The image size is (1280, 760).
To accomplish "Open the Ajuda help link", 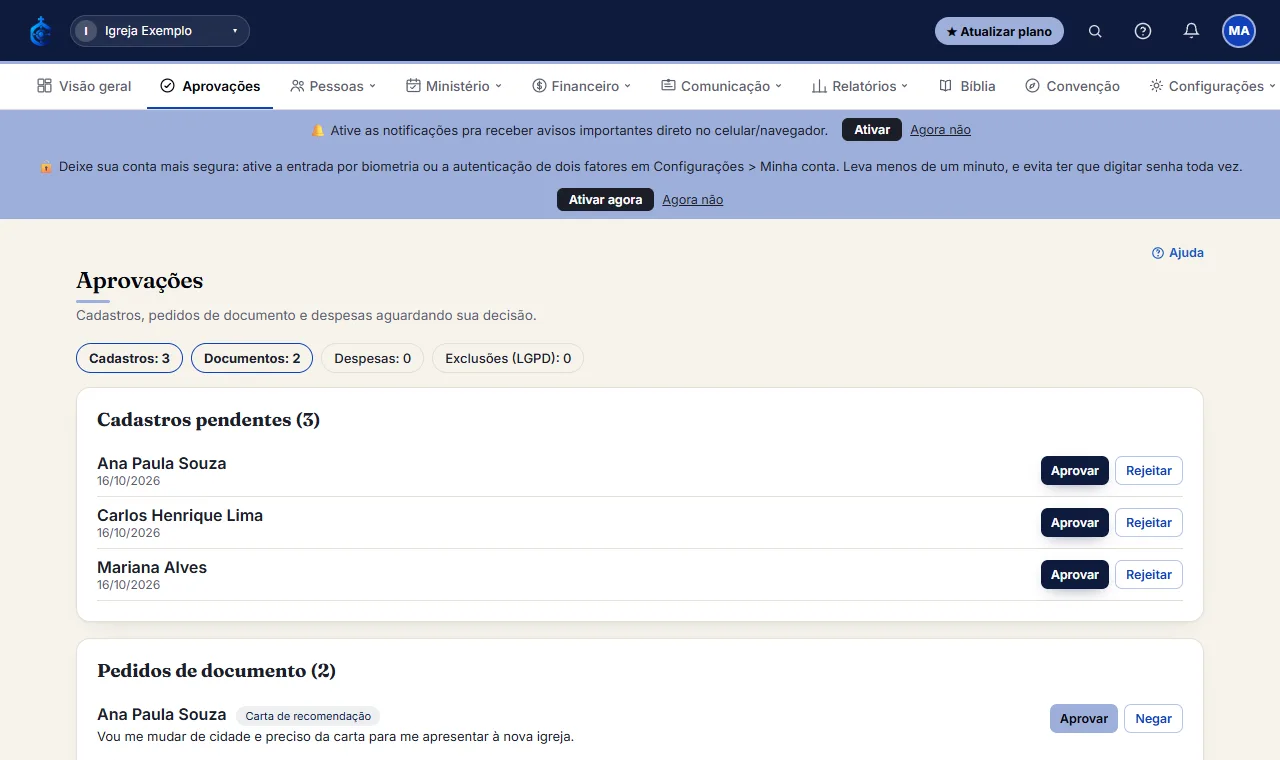I will click(x=1178, y=253).
